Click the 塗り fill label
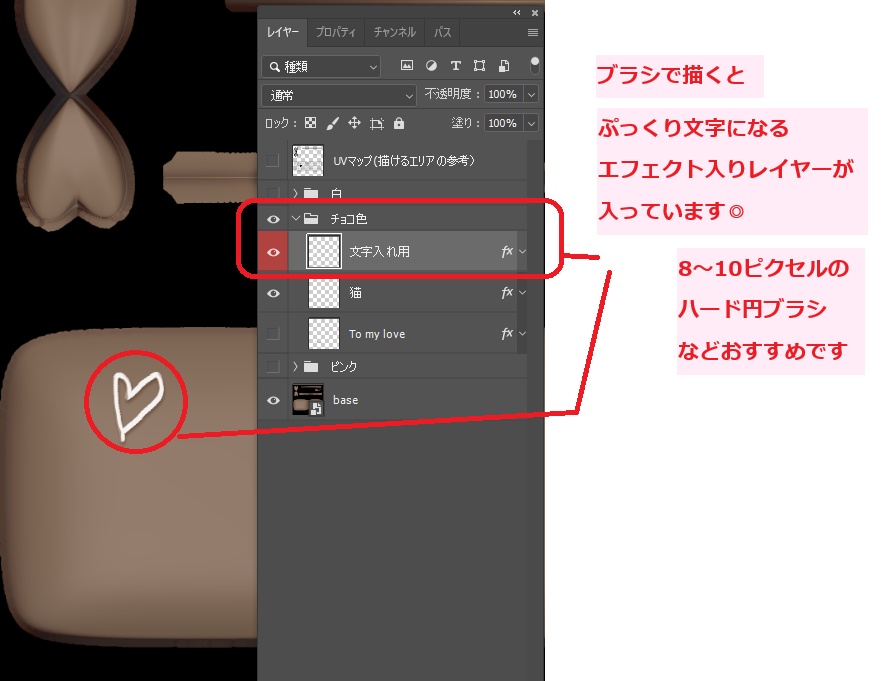Image resolution: width=885 pixels, height=681 pixels. pos(465,122)
